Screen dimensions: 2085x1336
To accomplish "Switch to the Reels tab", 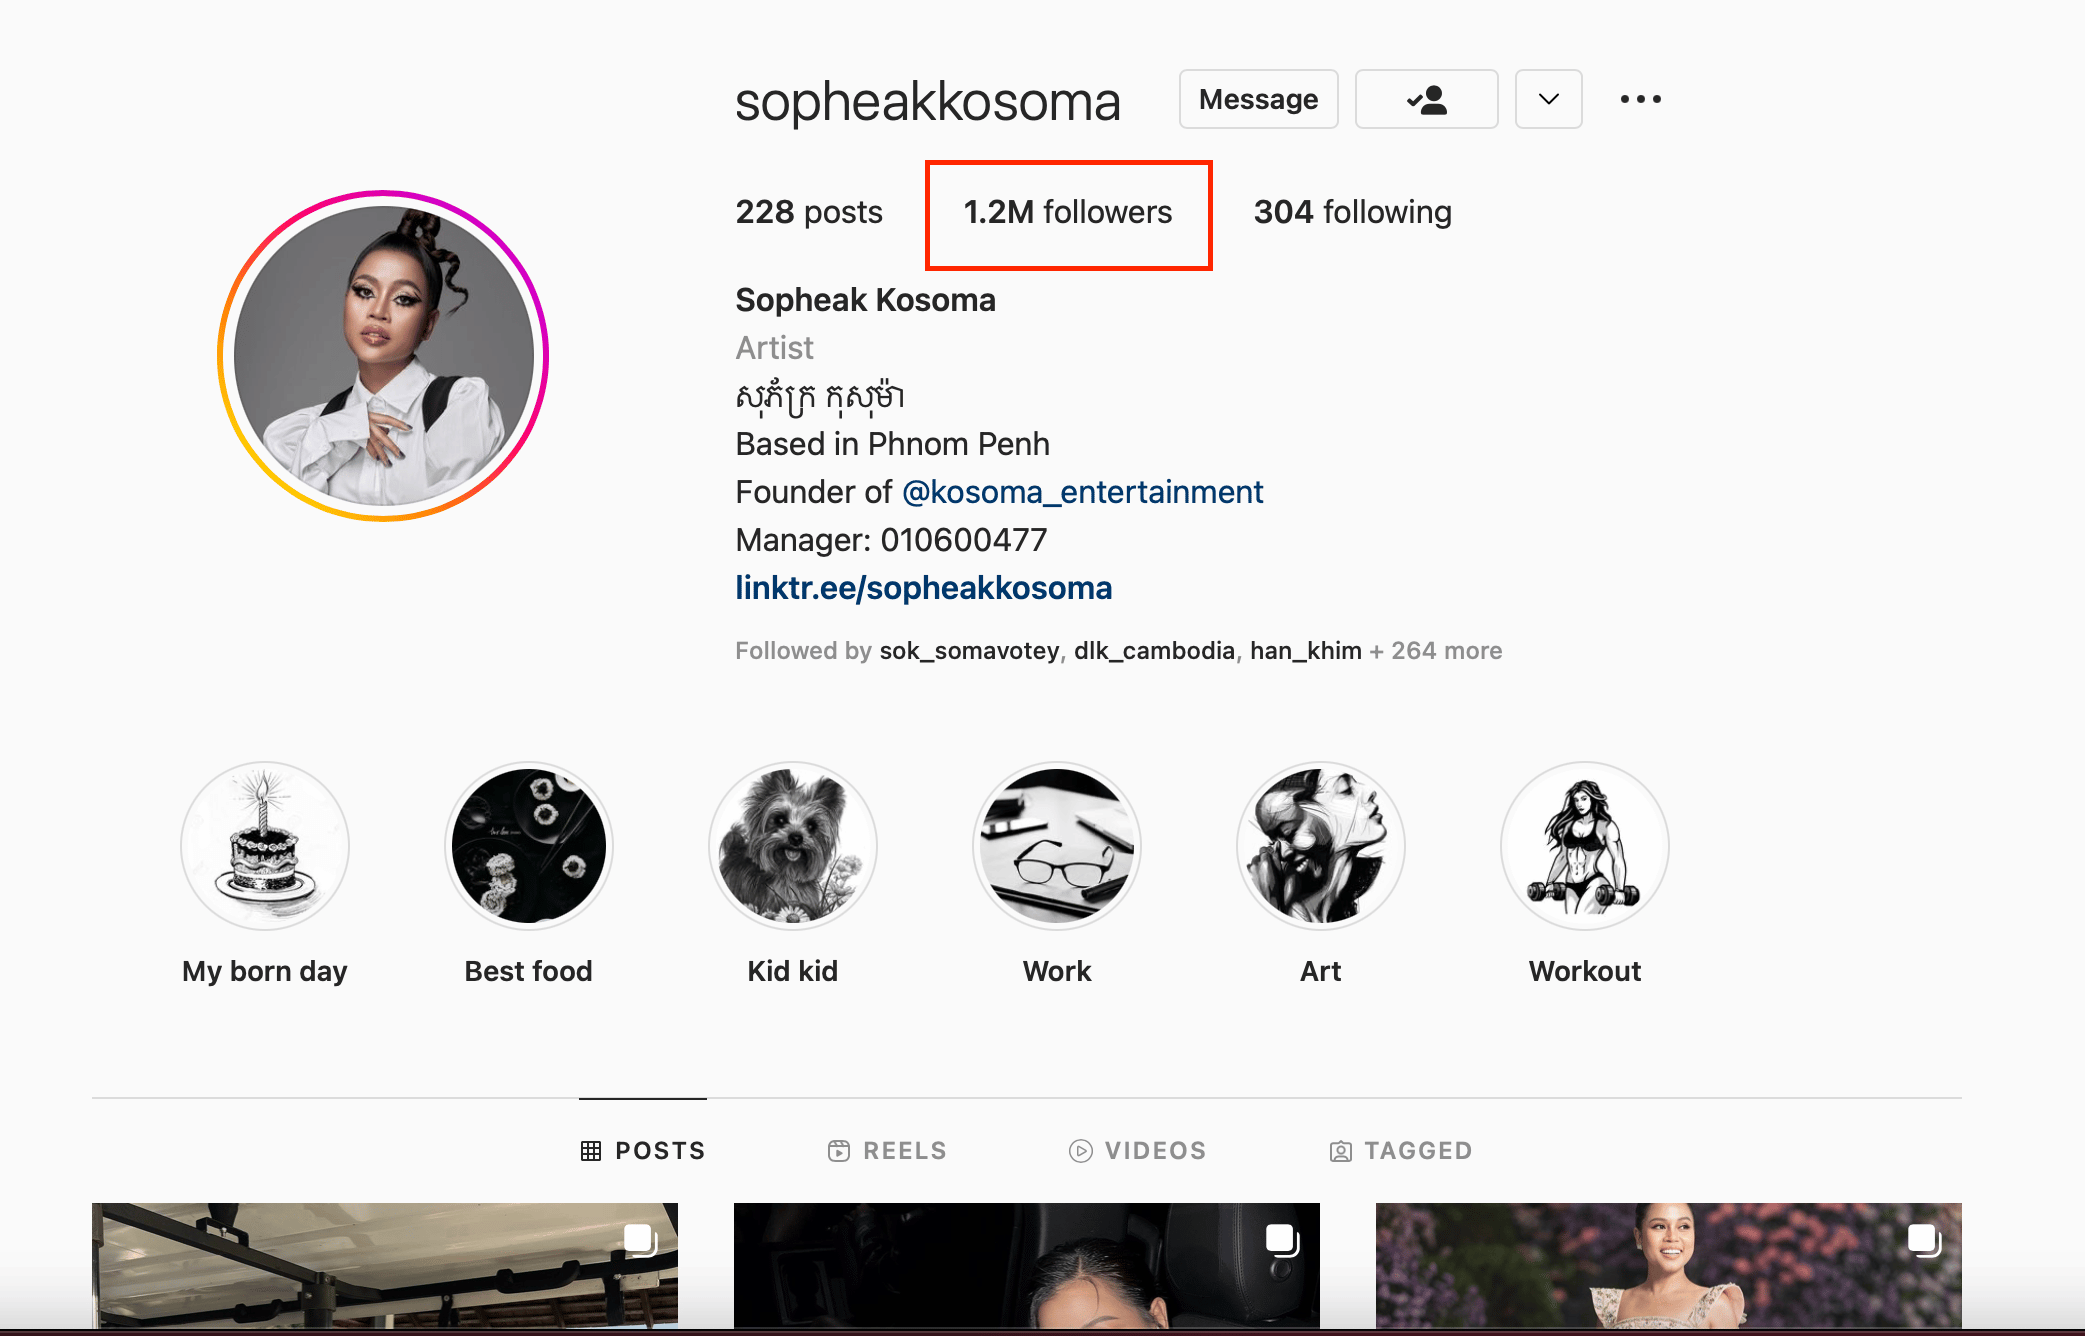I will pos(888,1151).
